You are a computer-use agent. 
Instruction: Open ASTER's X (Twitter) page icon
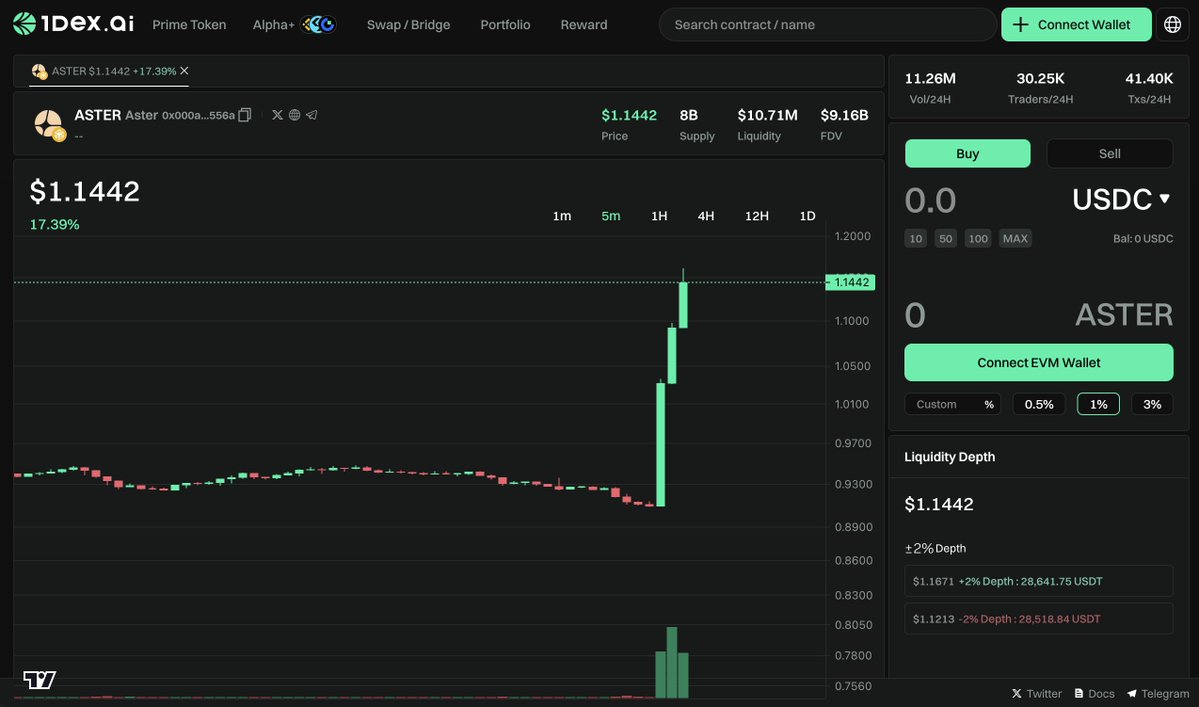click(277, 115)
